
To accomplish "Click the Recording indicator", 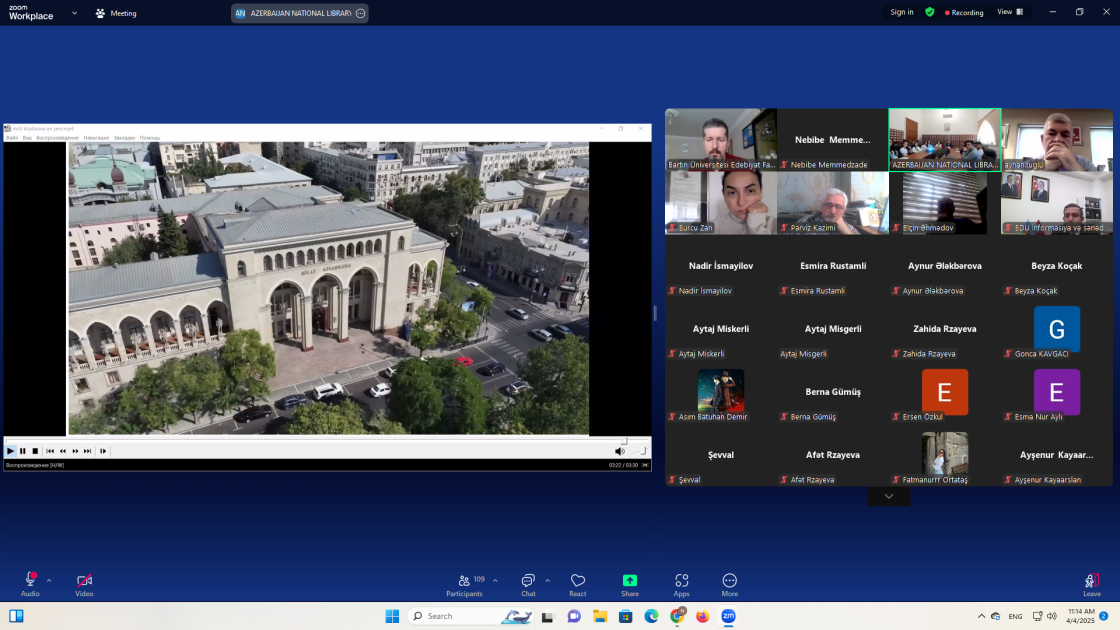I will coord(964,12).
